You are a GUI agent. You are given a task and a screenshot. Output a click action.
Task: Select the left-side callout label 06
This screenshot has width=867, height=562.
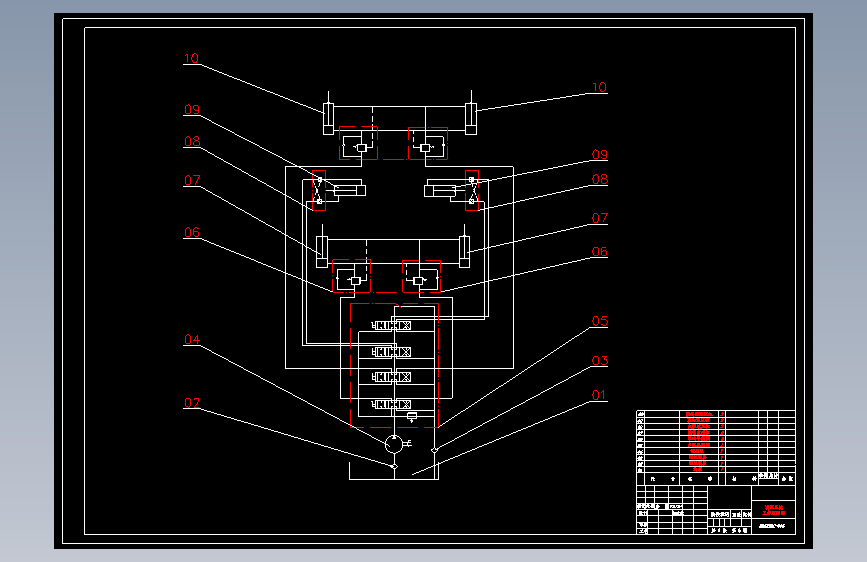192,232
